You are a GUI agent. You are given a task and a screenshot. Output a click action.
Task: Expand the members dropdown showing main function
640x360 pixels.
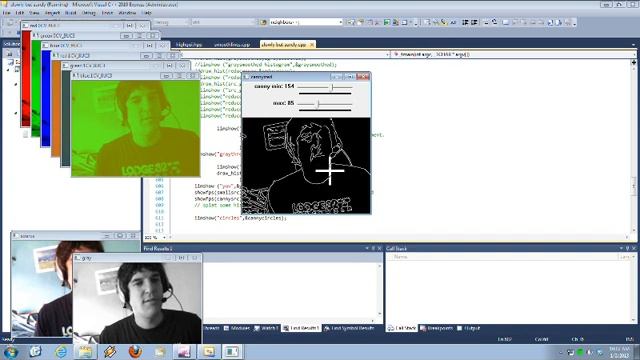click(x=634, y=54)
